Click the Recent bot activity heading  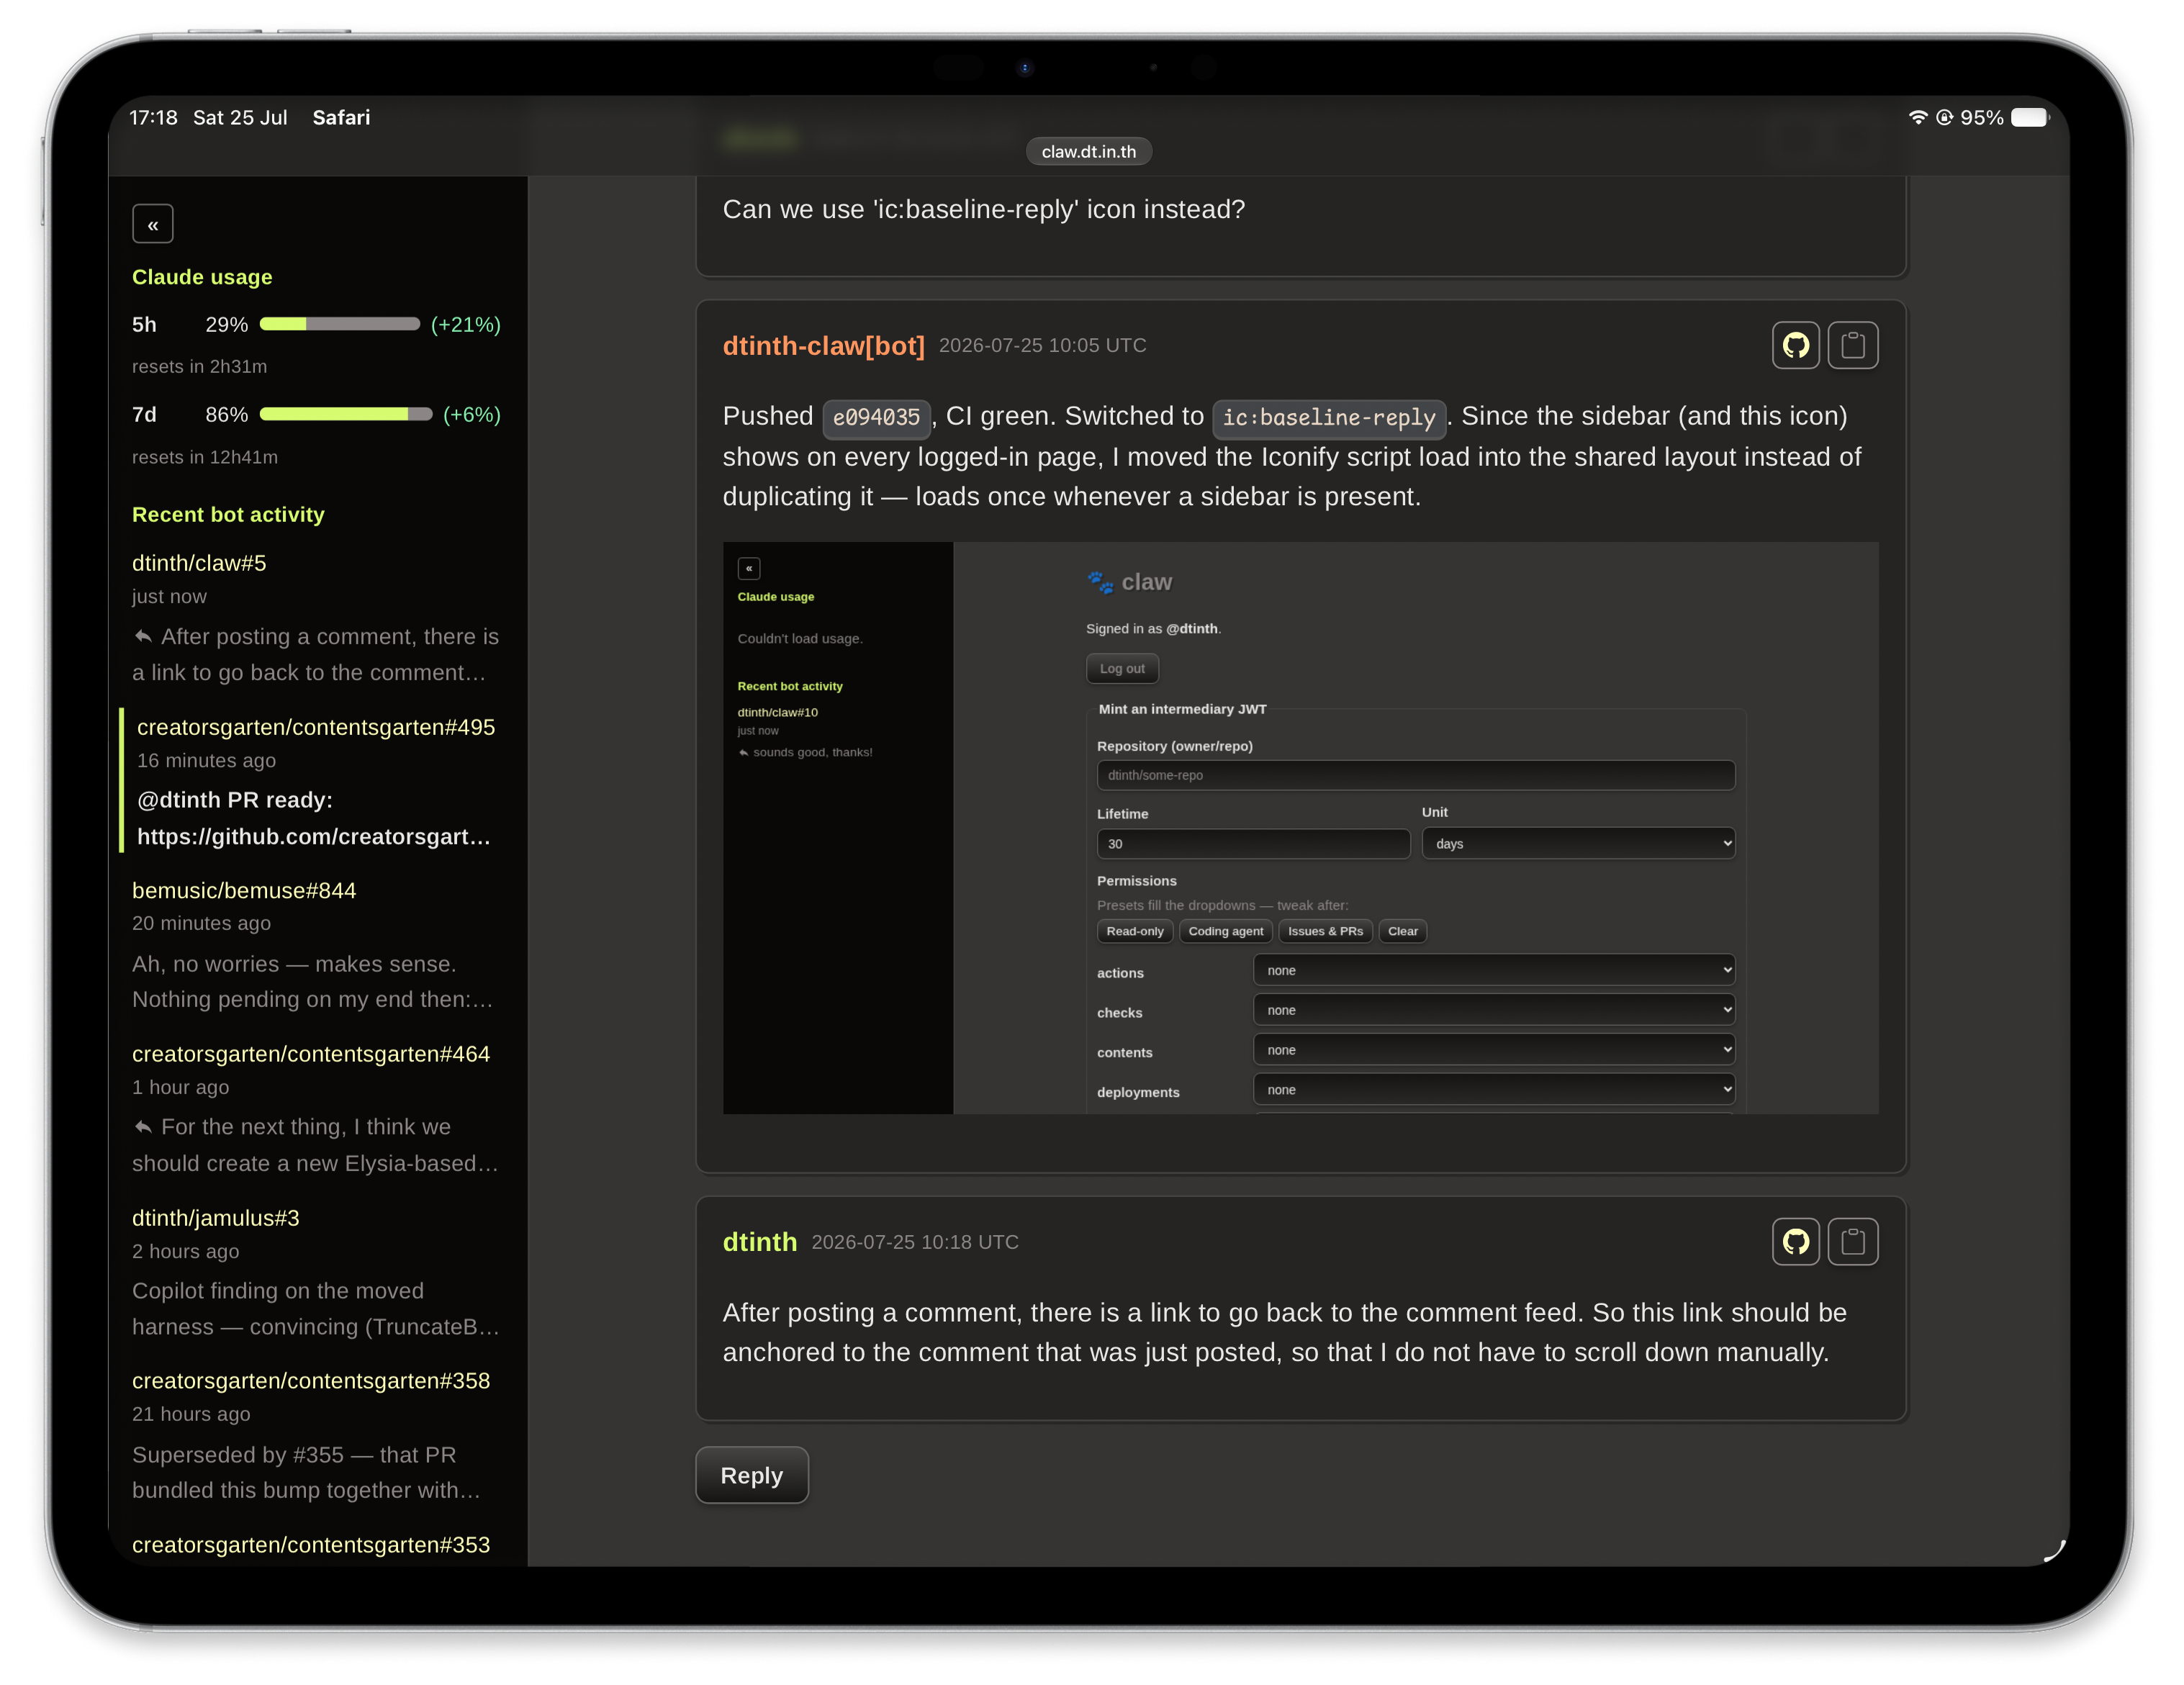coord(228,515)
